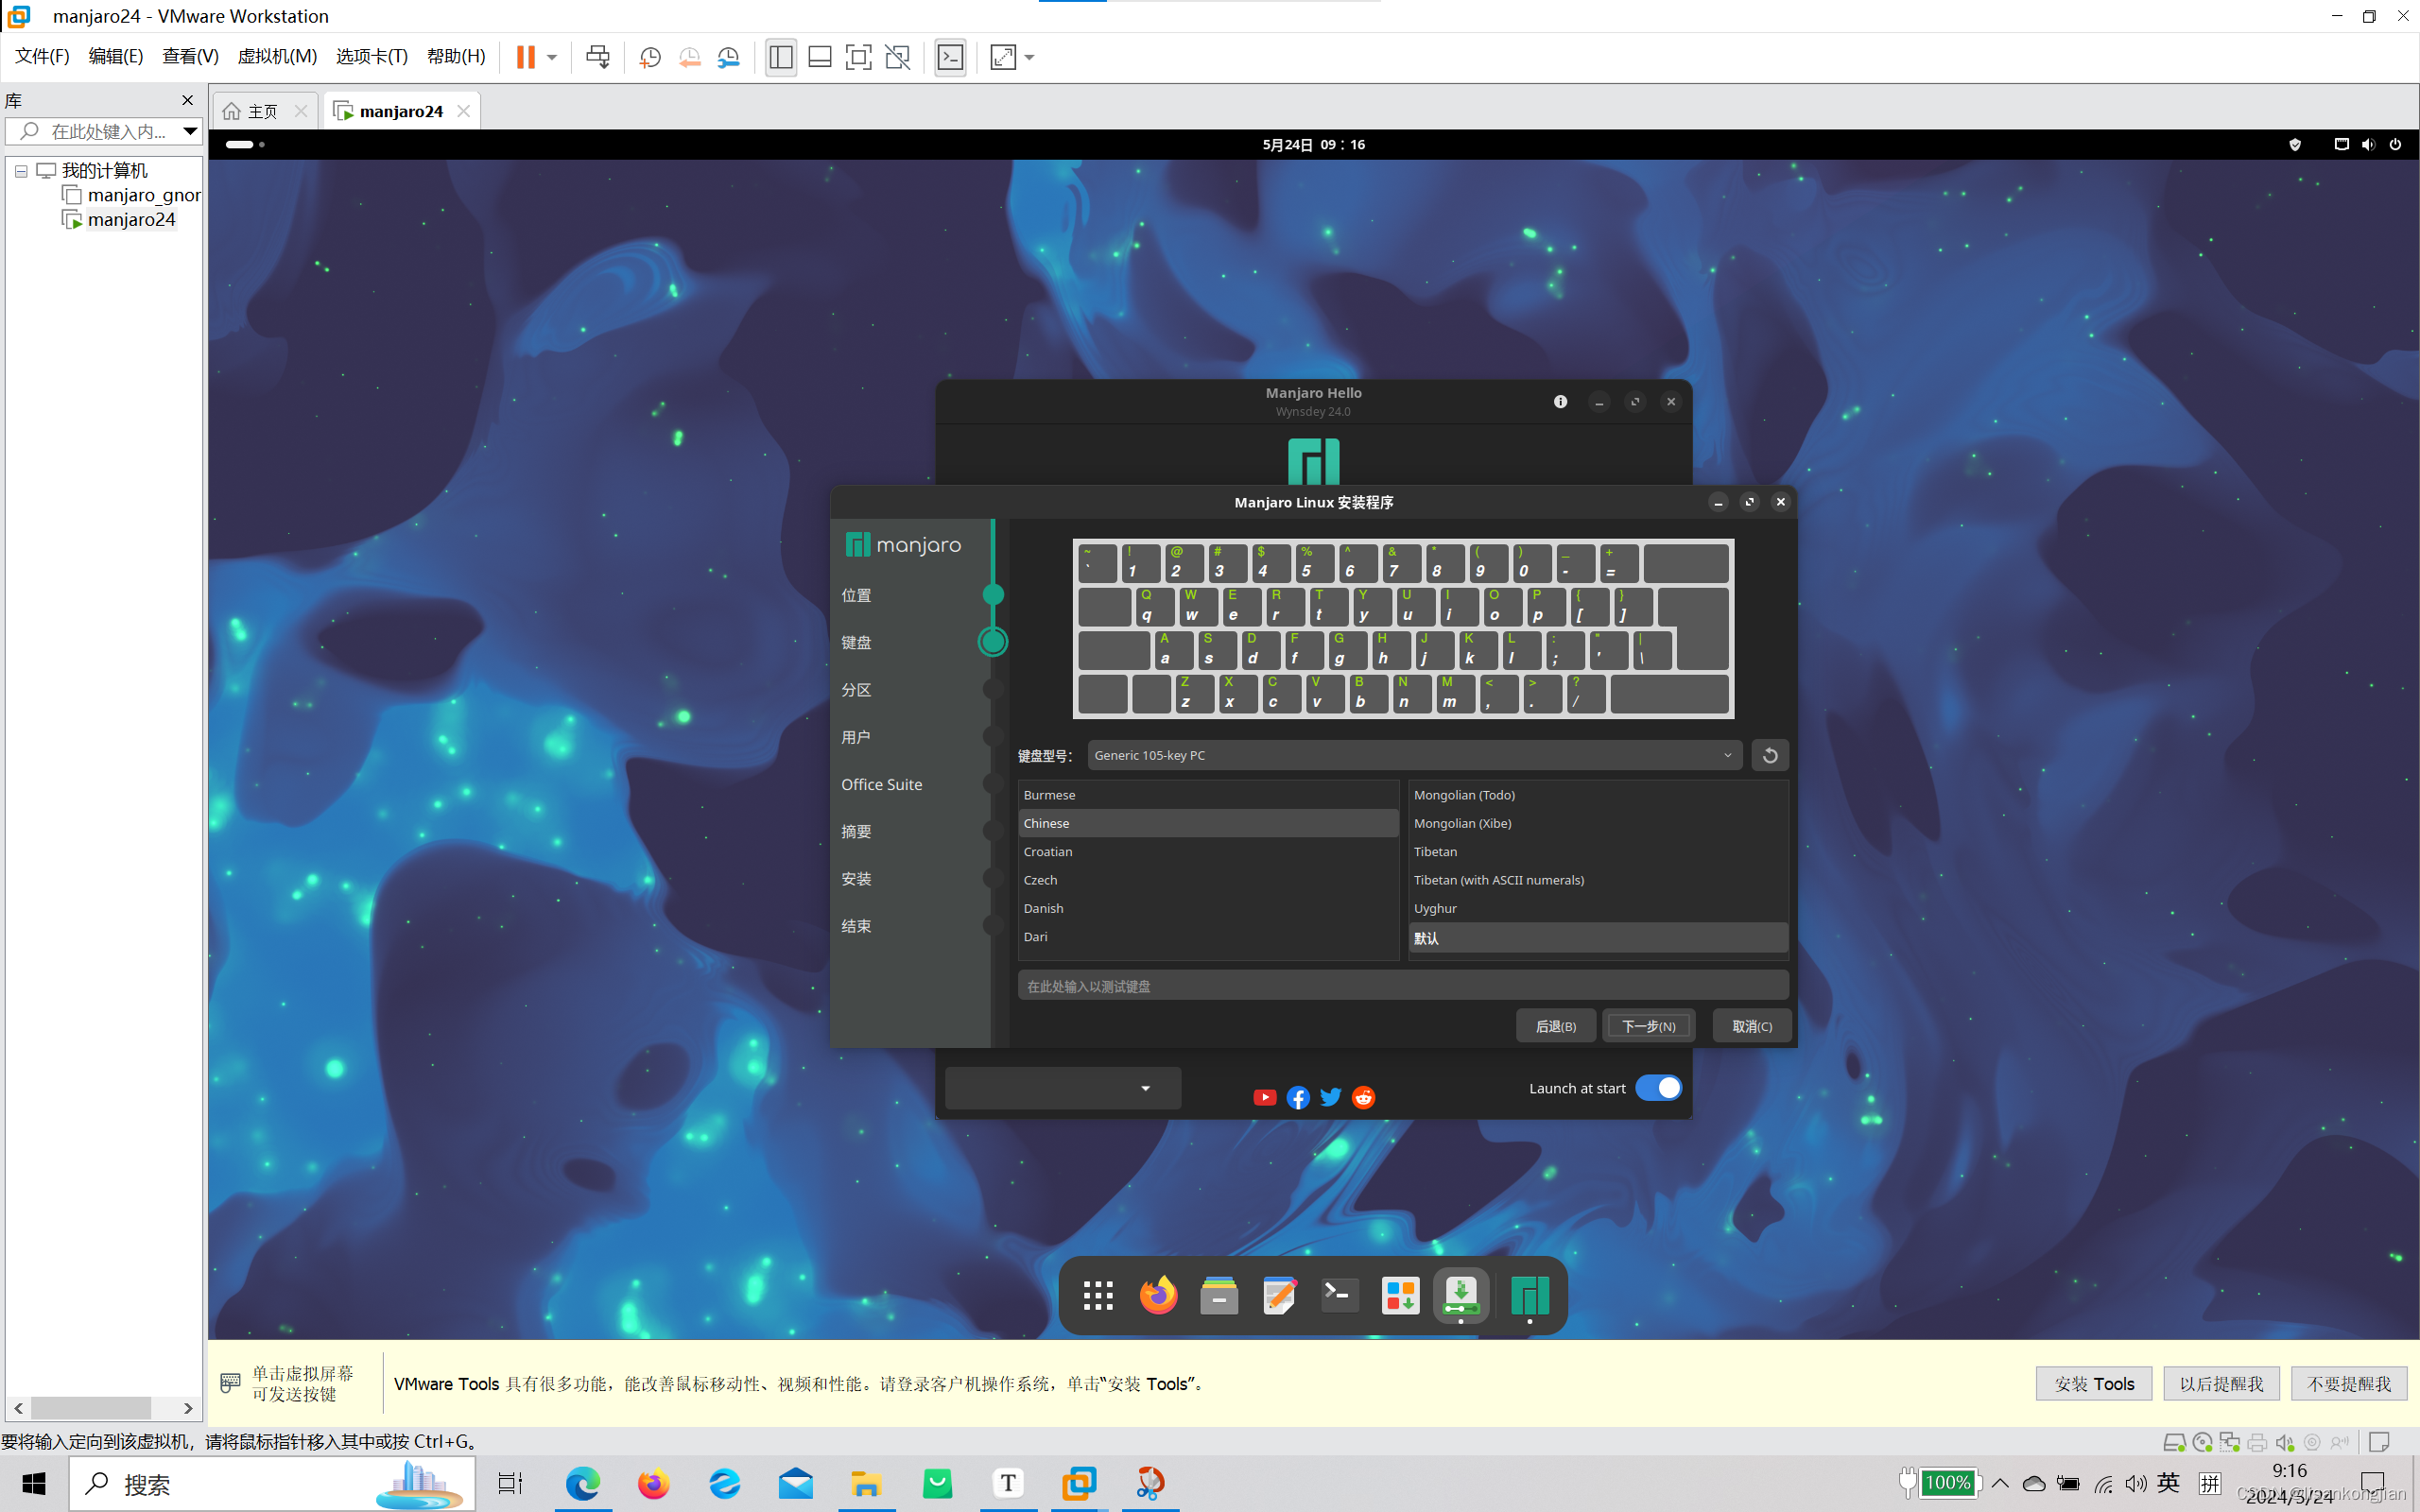Open the keyboard model dropdown Generic 105-key PC
The width and height of the screenshot is (2420, 1512).
tap(1414, 755)
